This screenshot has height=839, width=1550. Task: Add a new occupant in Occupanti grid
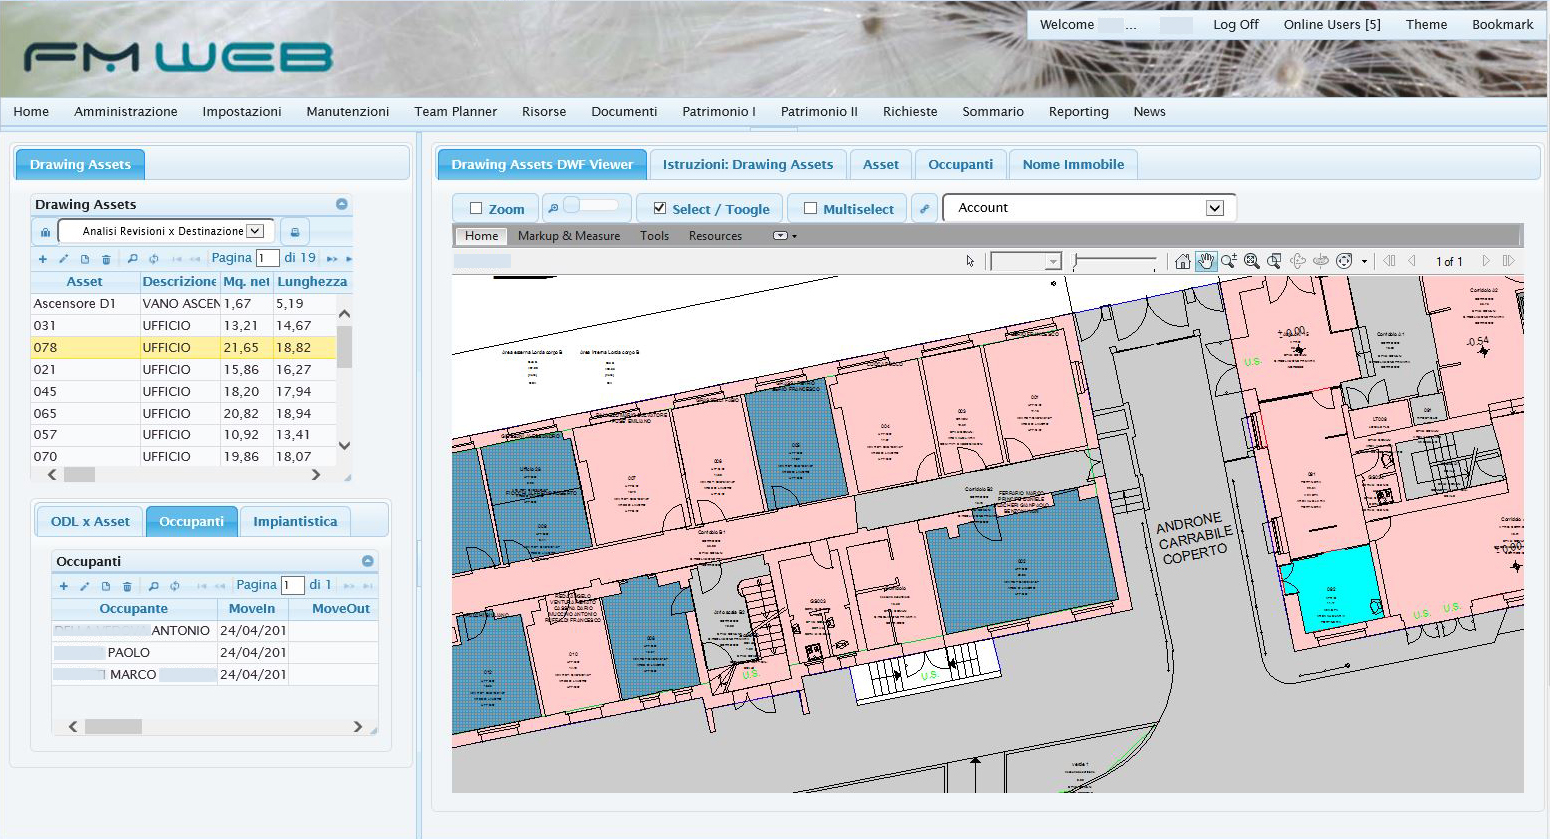64,586
